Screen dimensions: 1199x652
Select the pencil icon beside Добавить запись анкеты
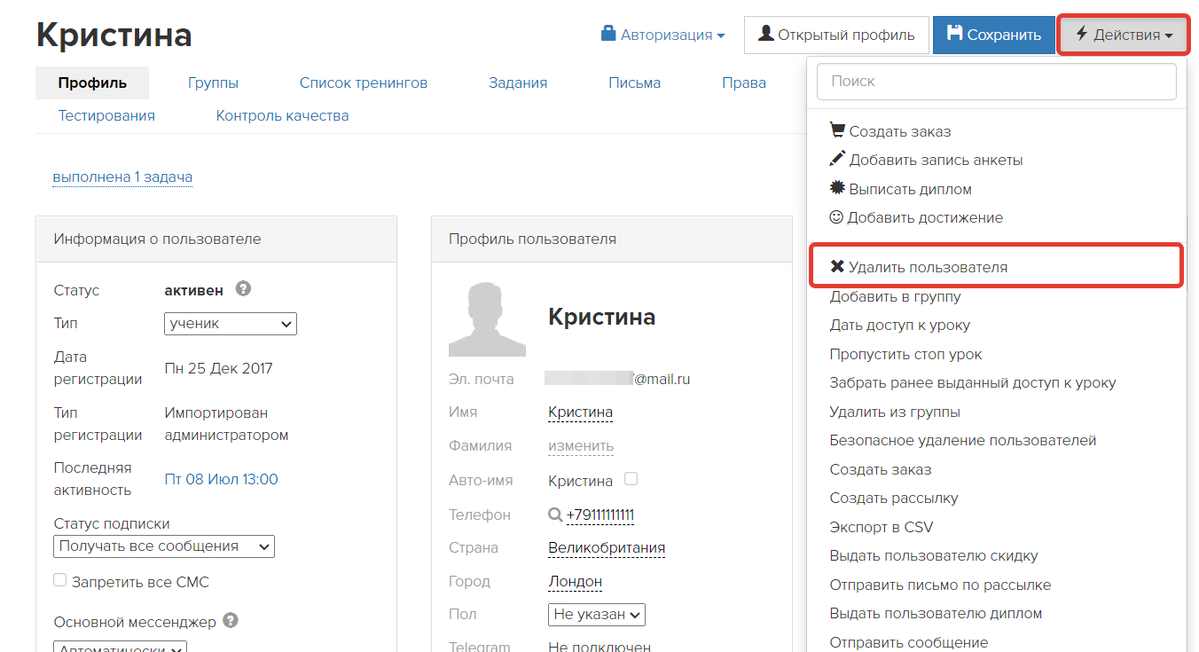tap(837, 159)
